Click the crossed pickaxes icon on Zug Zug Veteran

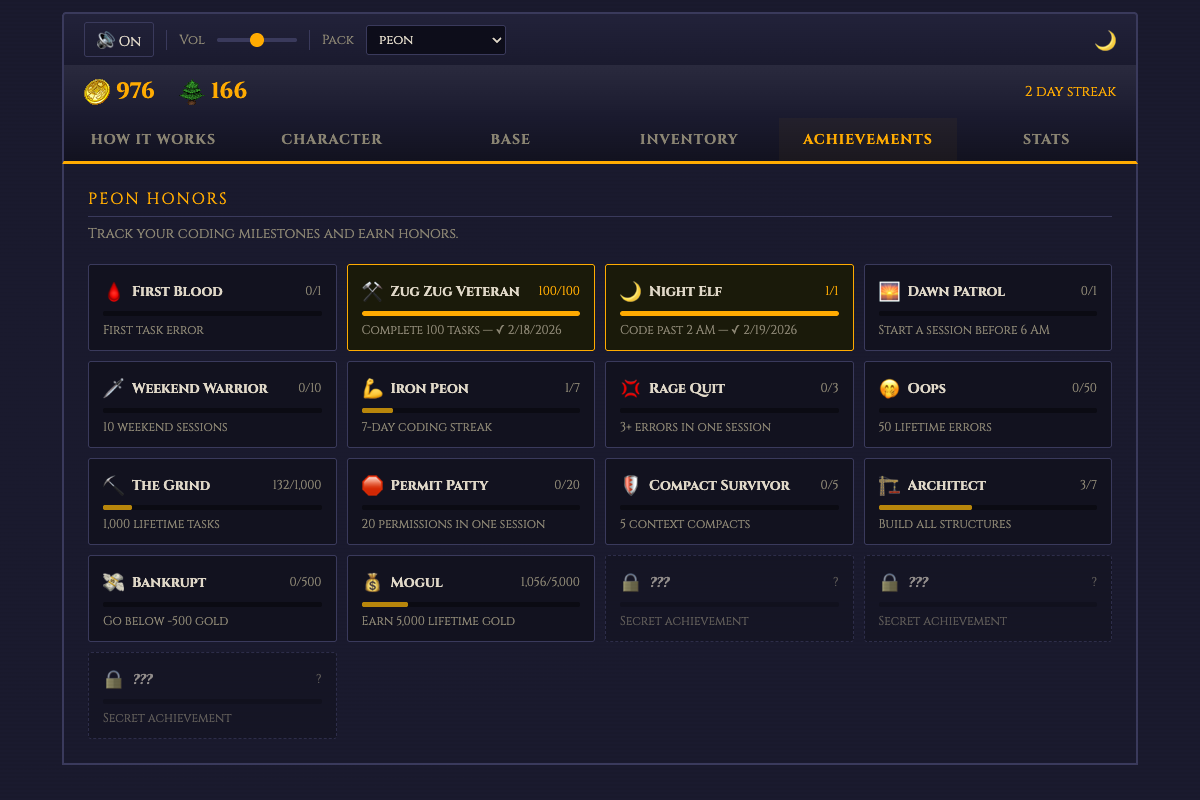(372, 292)
